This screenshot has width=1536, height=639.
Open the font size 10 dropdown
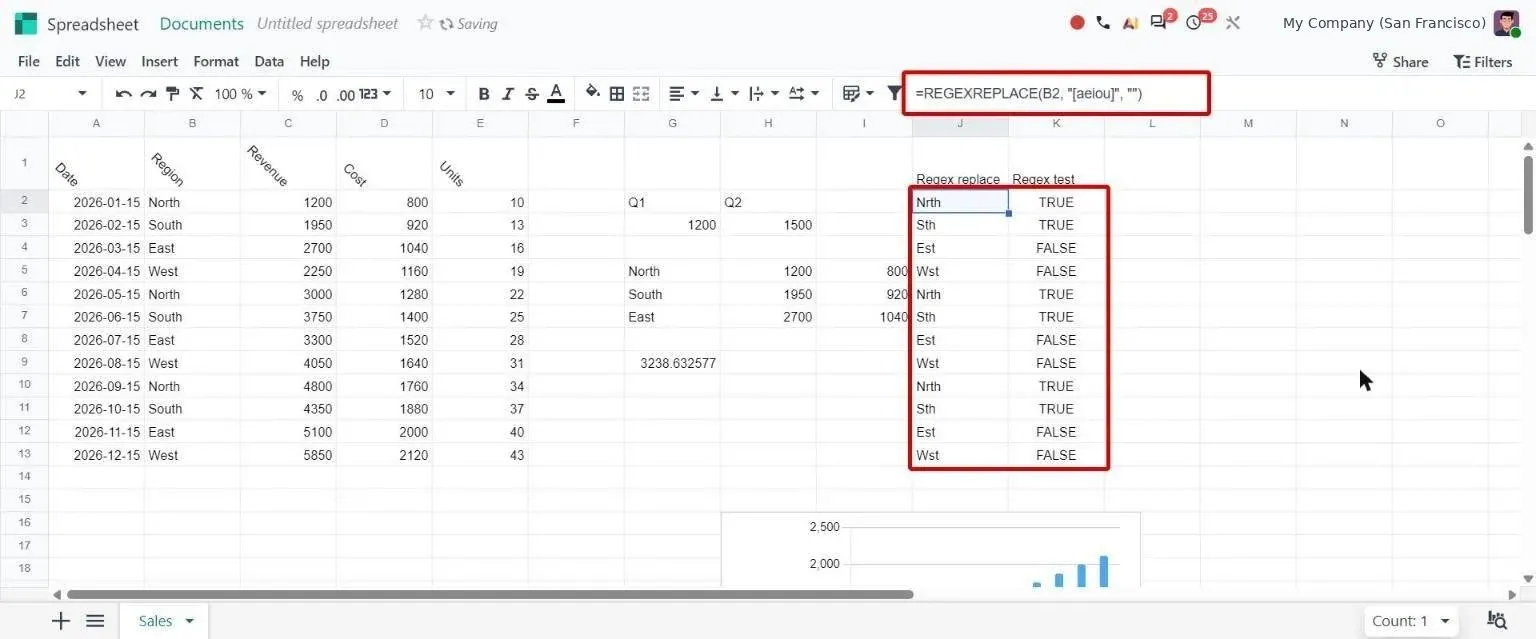[436, 94]
